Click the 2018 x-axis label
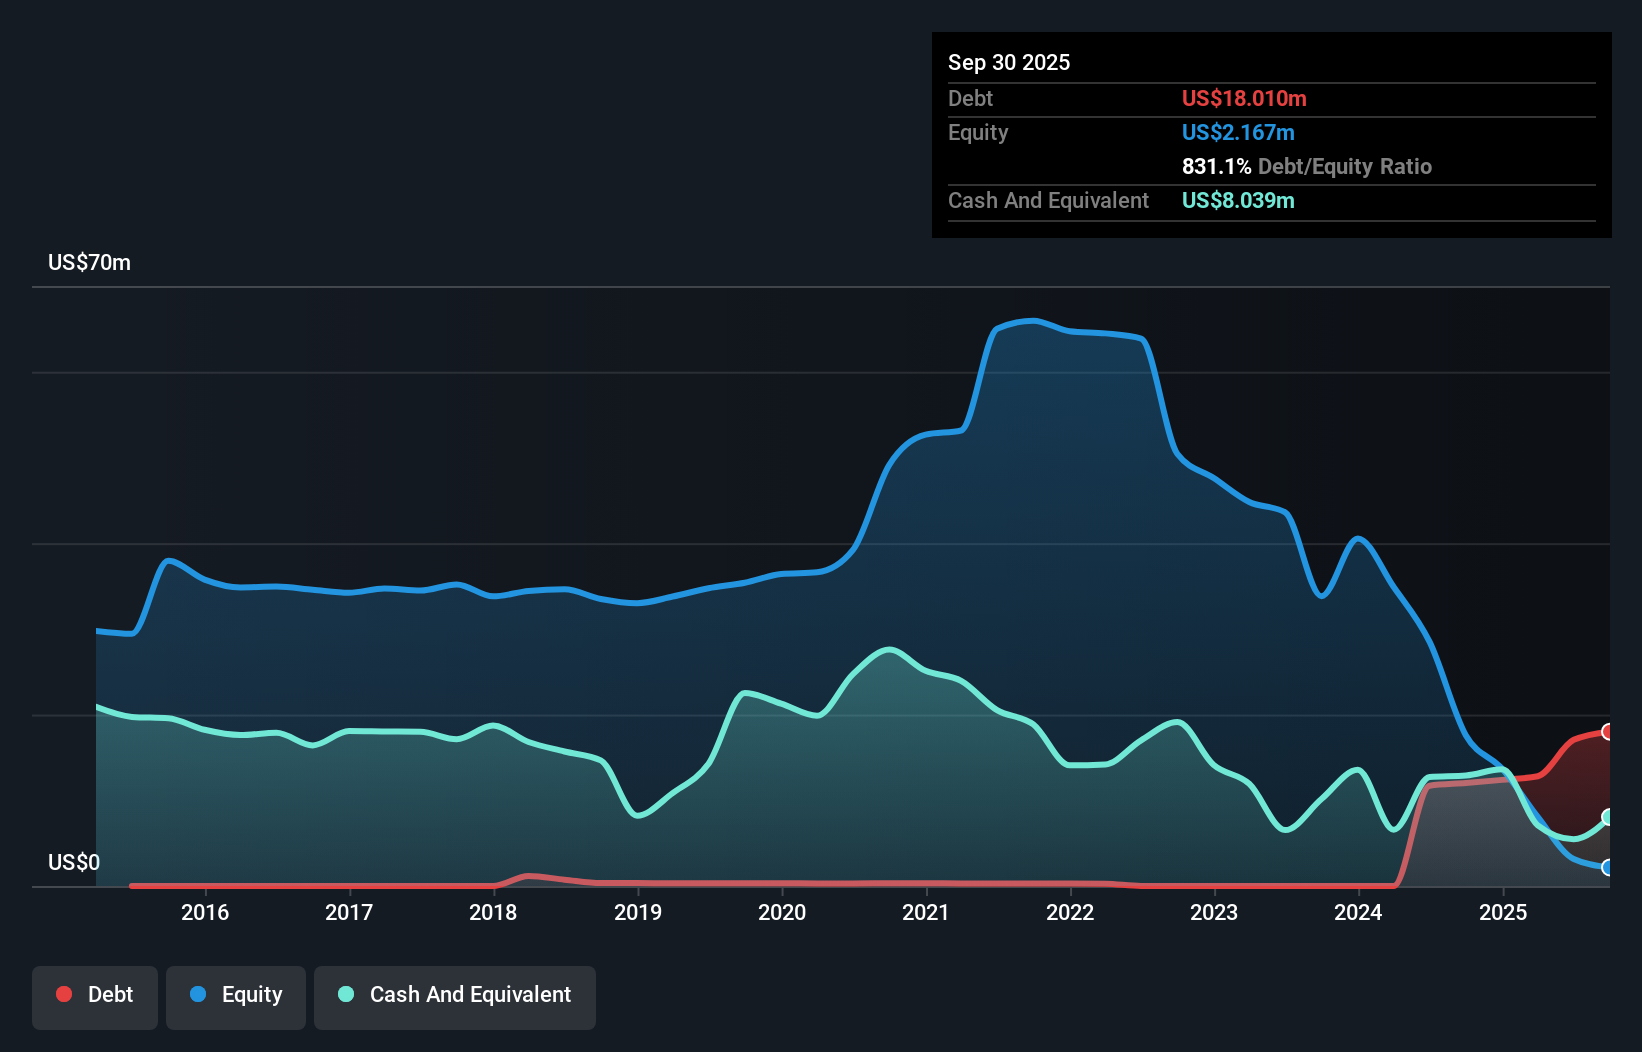This screenshot has width=1642, height=1052. [493, 912]
